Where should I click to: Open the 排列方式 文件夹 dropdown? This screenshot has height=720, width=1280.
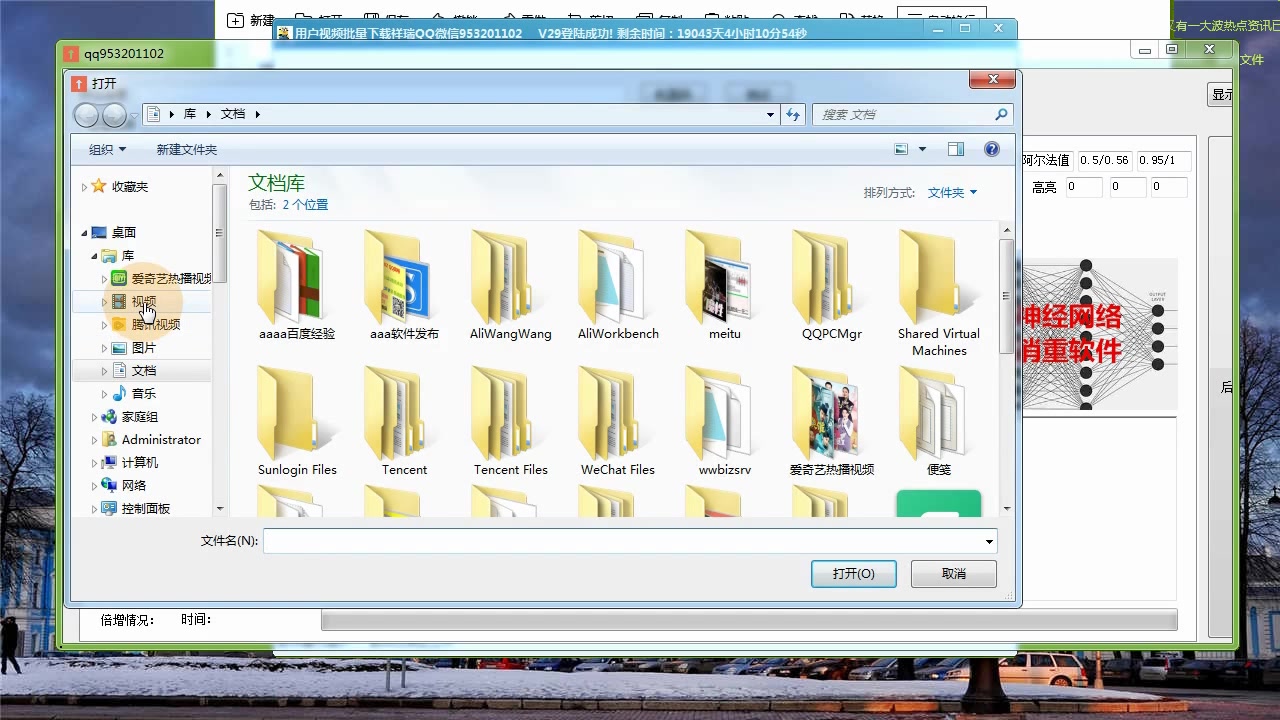pyautogui.click(x=952, y=192)
